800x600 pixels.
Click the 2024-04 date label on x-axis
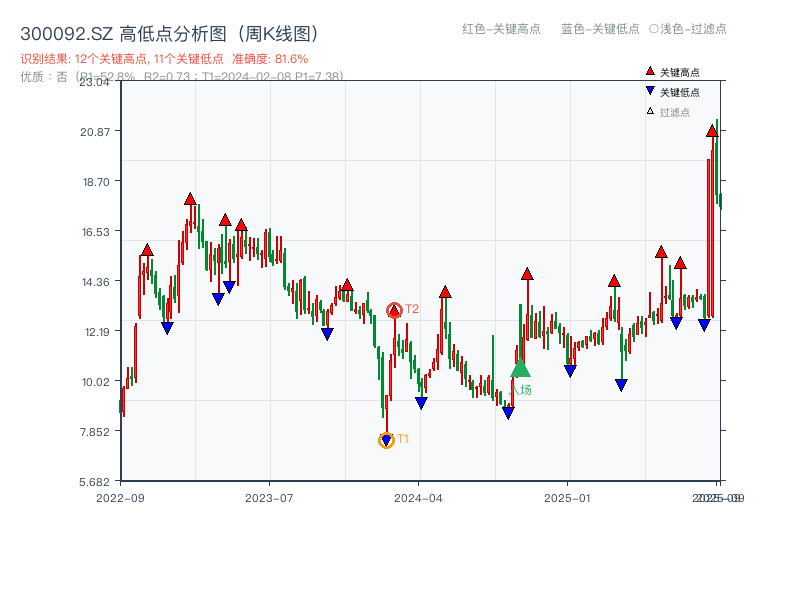click(420, 497)
